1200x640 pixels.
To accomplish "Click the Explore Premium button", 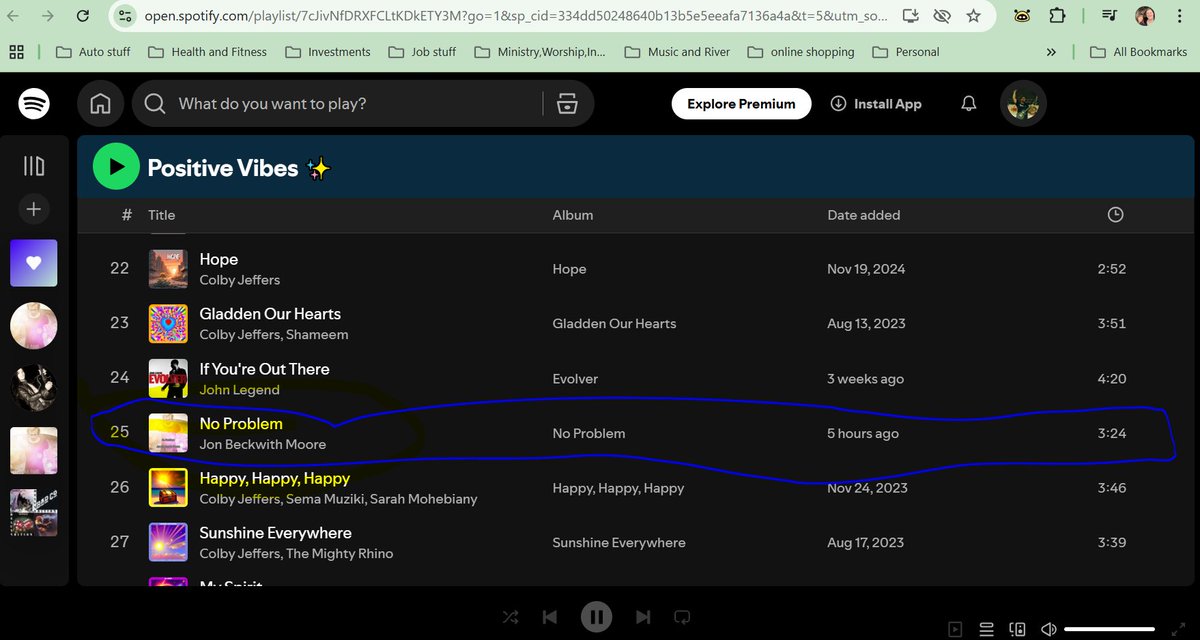I will (x=741, y=104).
